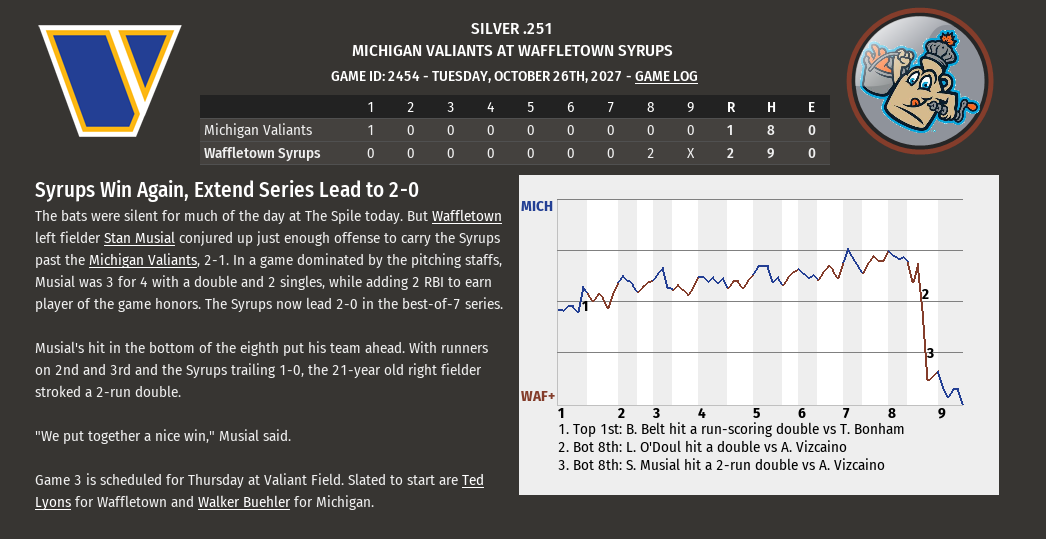Click the MICH label on the chart
The width and height of the screenshot is (1046, 539).
(538, 206)
